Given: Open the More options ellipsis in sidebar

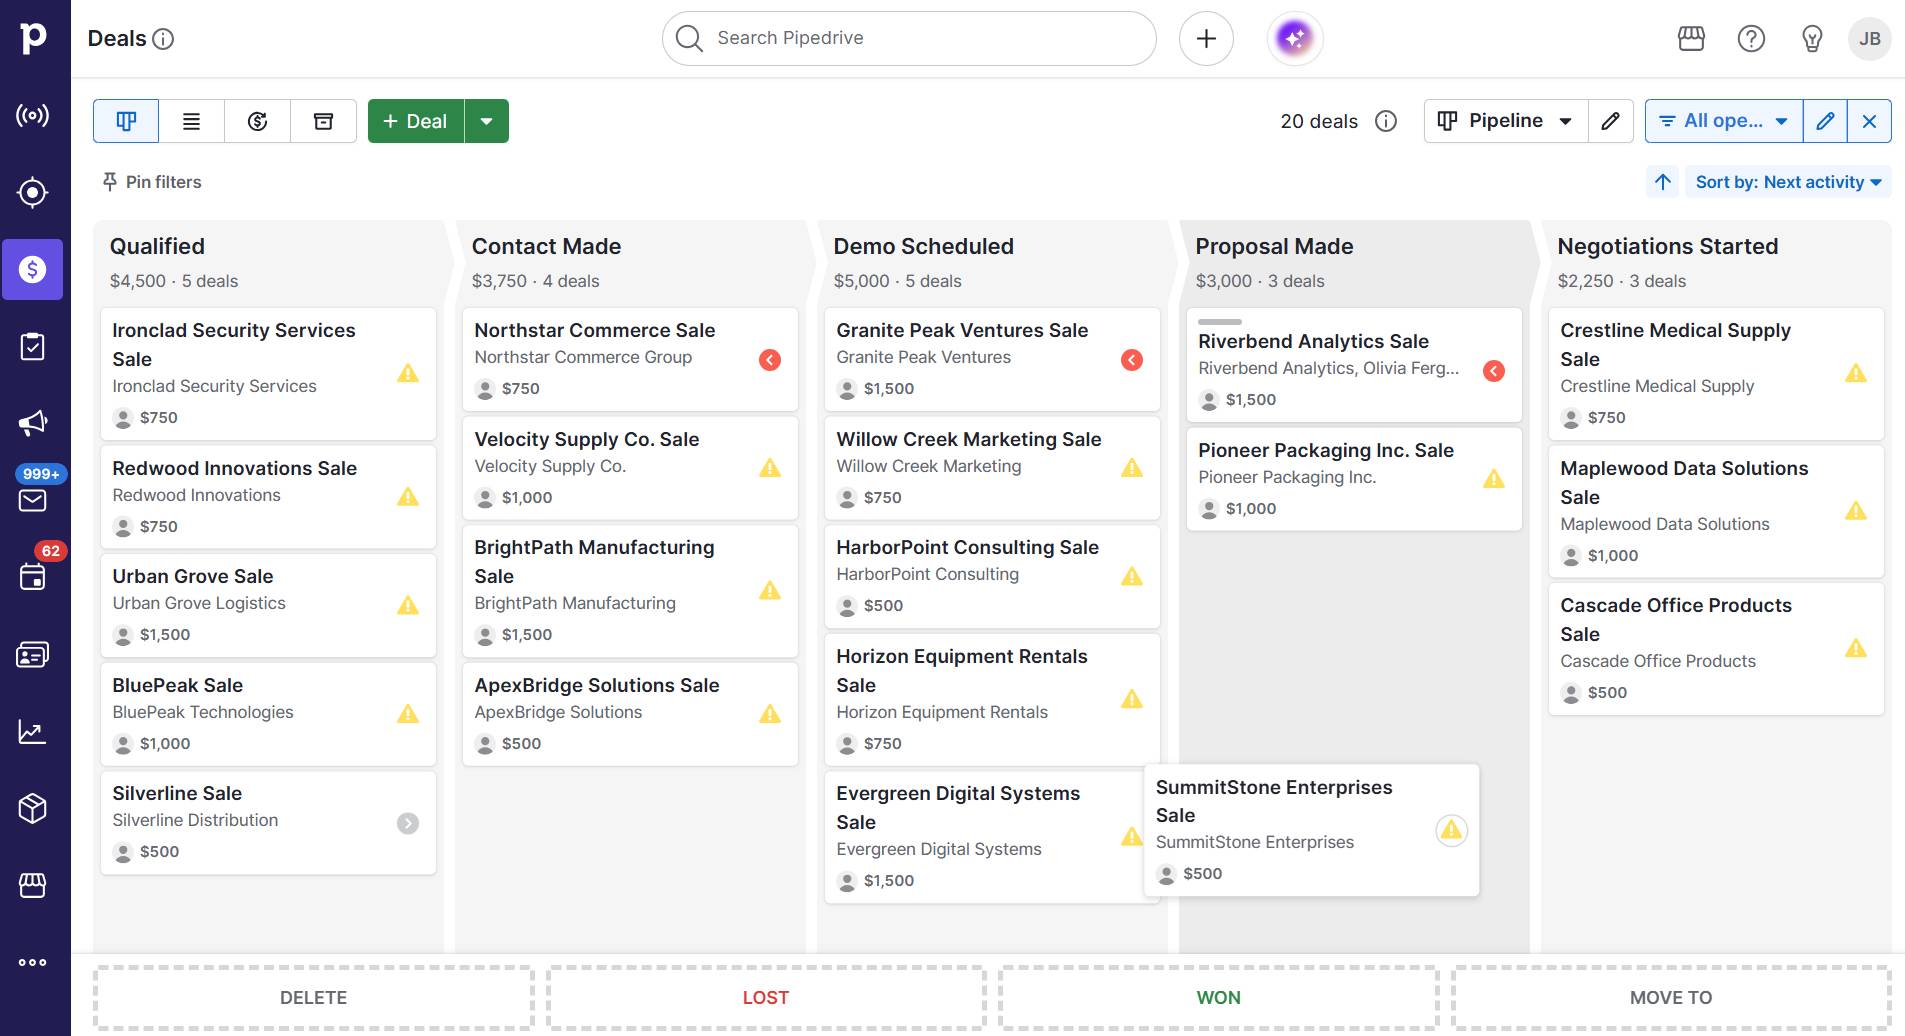Looking at the screenshot, I should tap(33, 962).
